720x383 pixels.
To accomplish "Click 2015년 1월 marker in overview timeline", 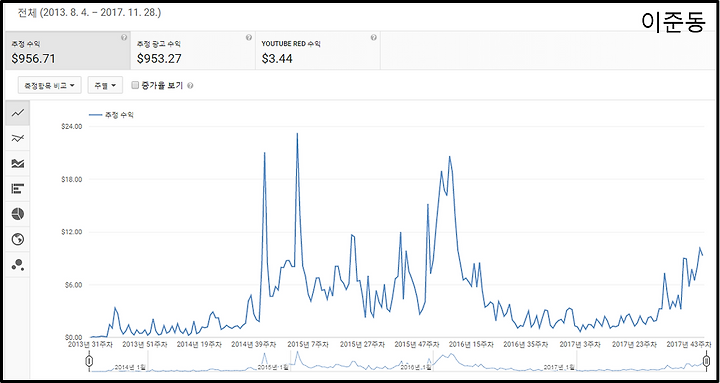I will [273, 367].
